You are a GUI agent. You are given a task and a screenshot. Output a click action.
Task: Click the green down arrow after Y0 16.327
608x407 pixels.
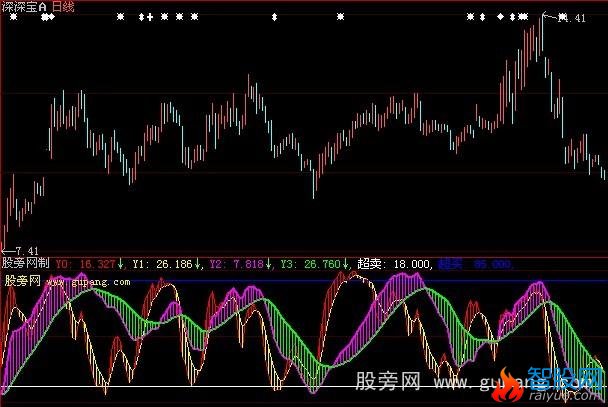coord(121,264)
